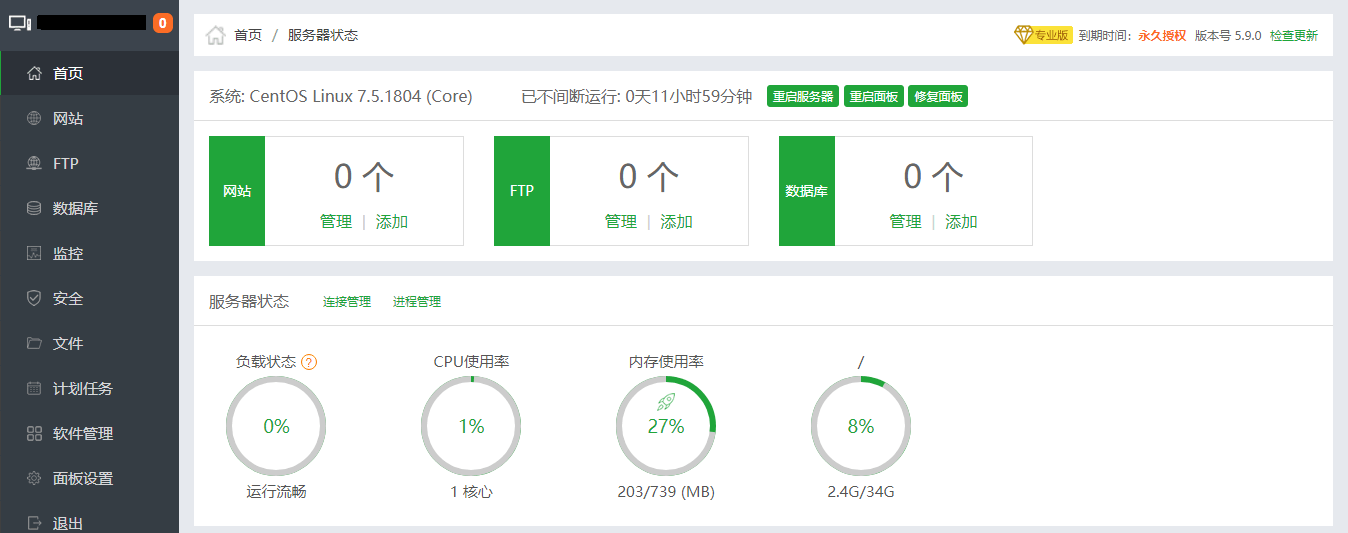This screenshot has width=1348, height=533.
Task: Click 检查更新 link
Action: click(x=1294, y=35)
